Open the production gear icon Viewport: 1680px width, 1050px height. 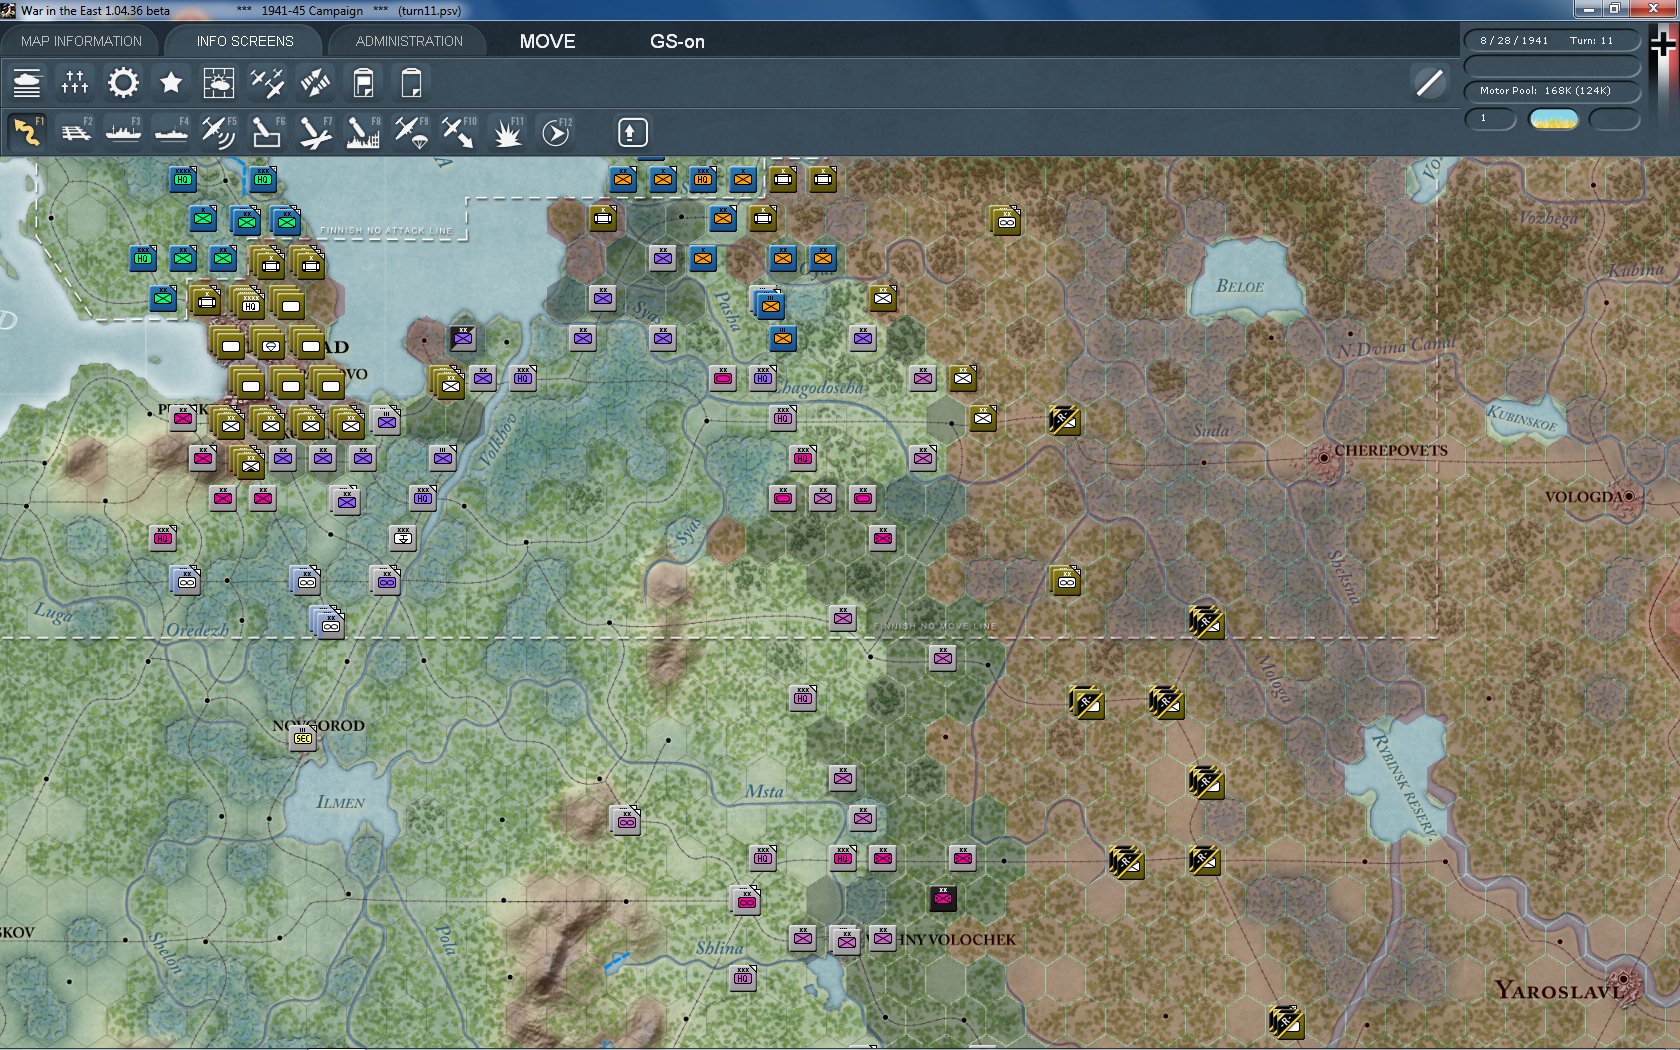tap(123, 83)
